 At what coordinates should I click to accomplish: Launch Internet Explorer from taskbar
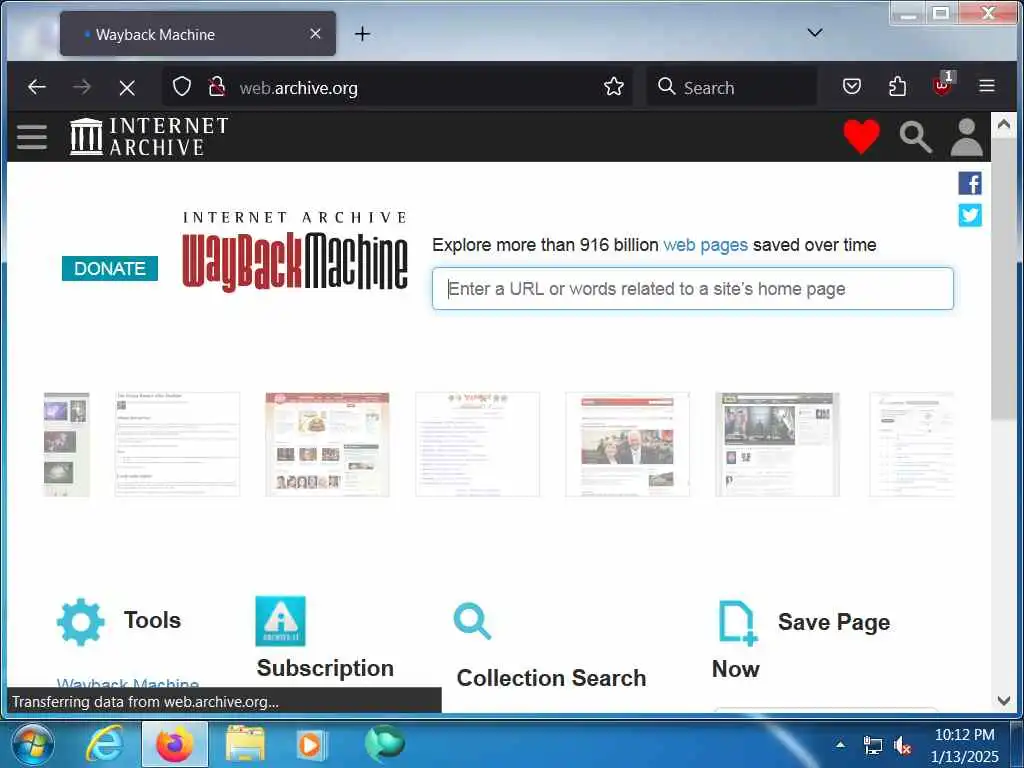[x=105, y=744]
